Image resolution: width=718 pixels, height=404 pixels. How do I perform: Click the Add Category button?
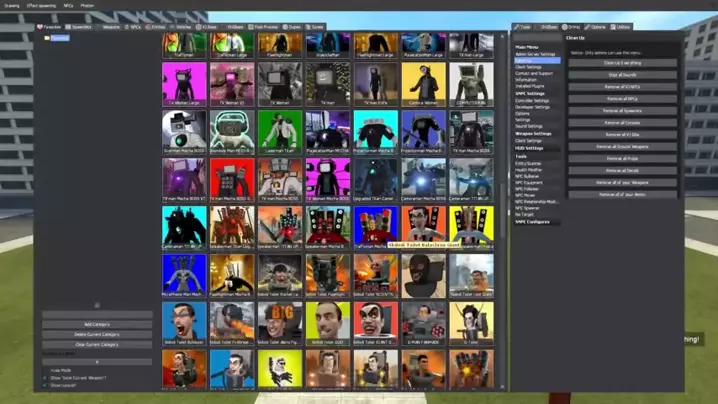[97, 325]
